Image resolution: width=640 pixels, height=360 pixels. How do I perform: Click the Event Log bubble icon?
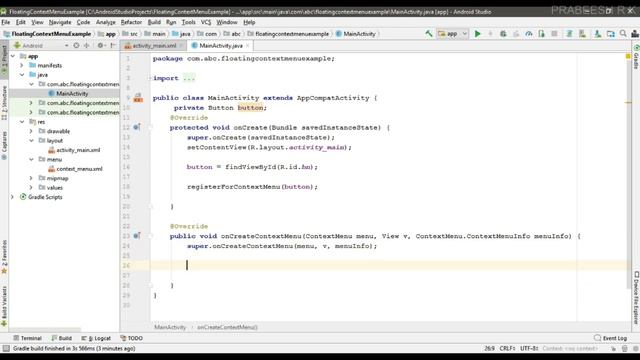pos(597,338)
